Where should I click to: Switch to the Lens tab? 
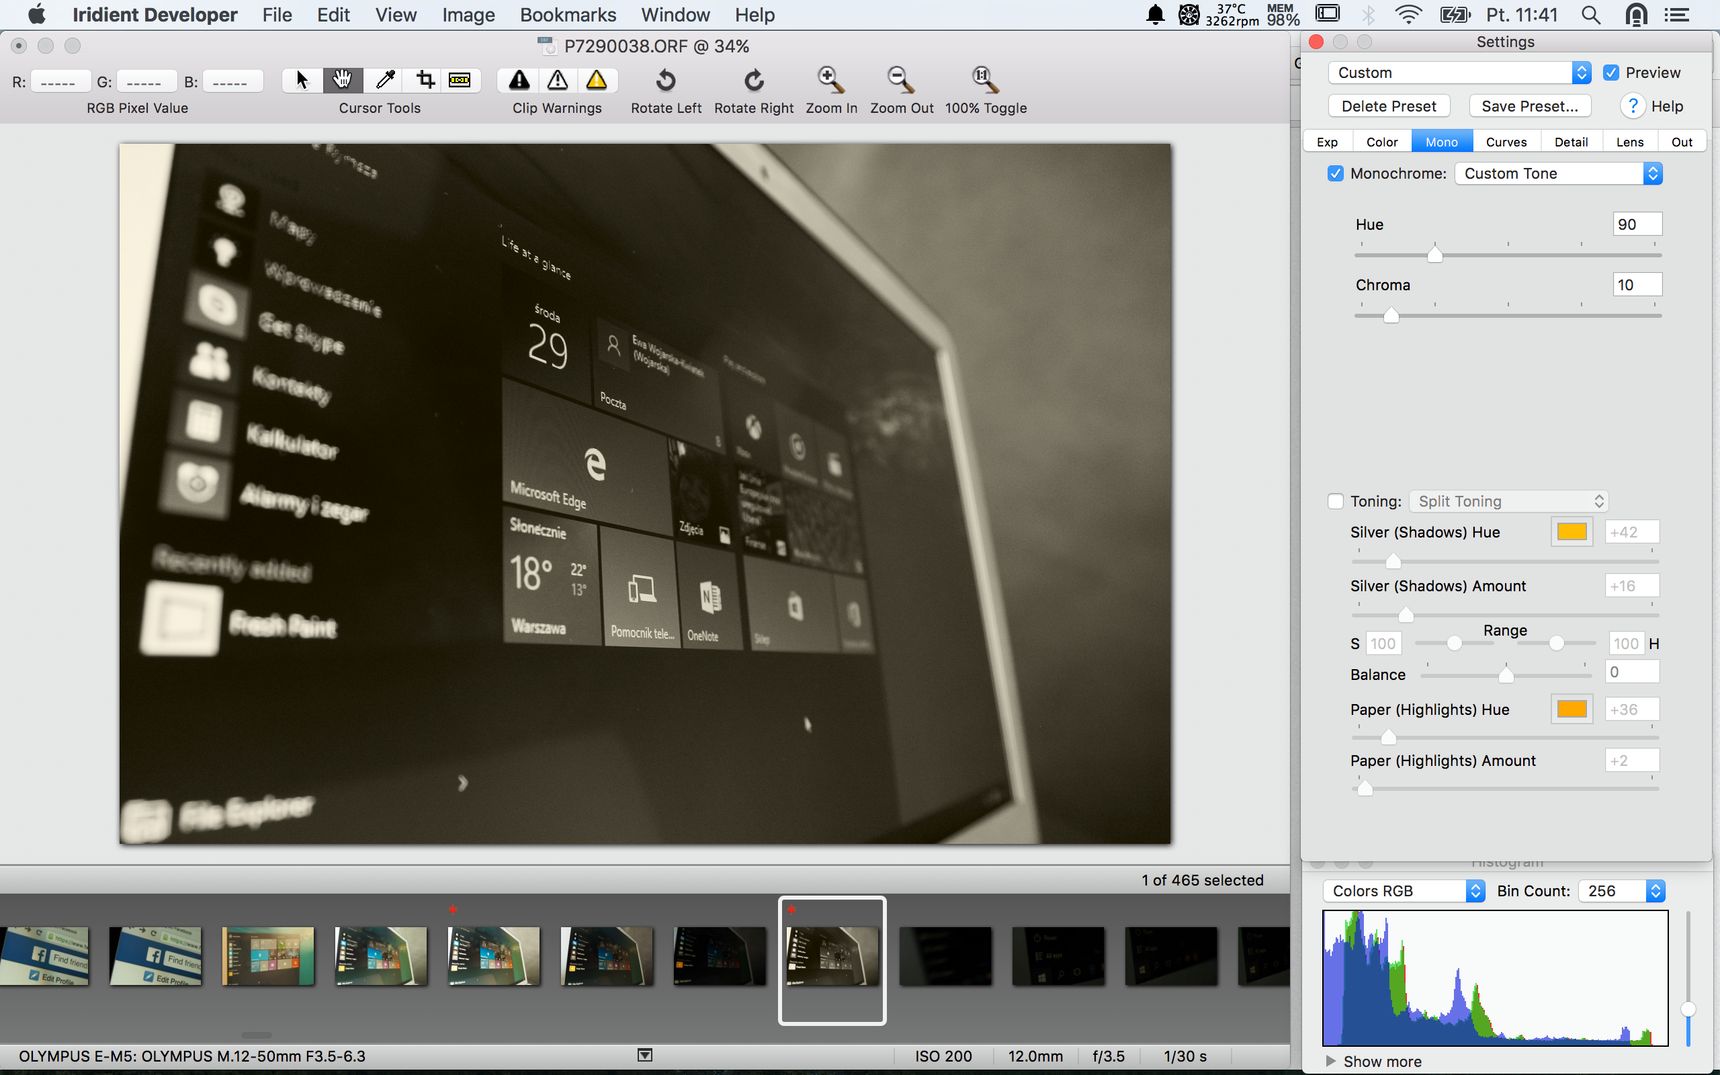(x=1630, y=141)
